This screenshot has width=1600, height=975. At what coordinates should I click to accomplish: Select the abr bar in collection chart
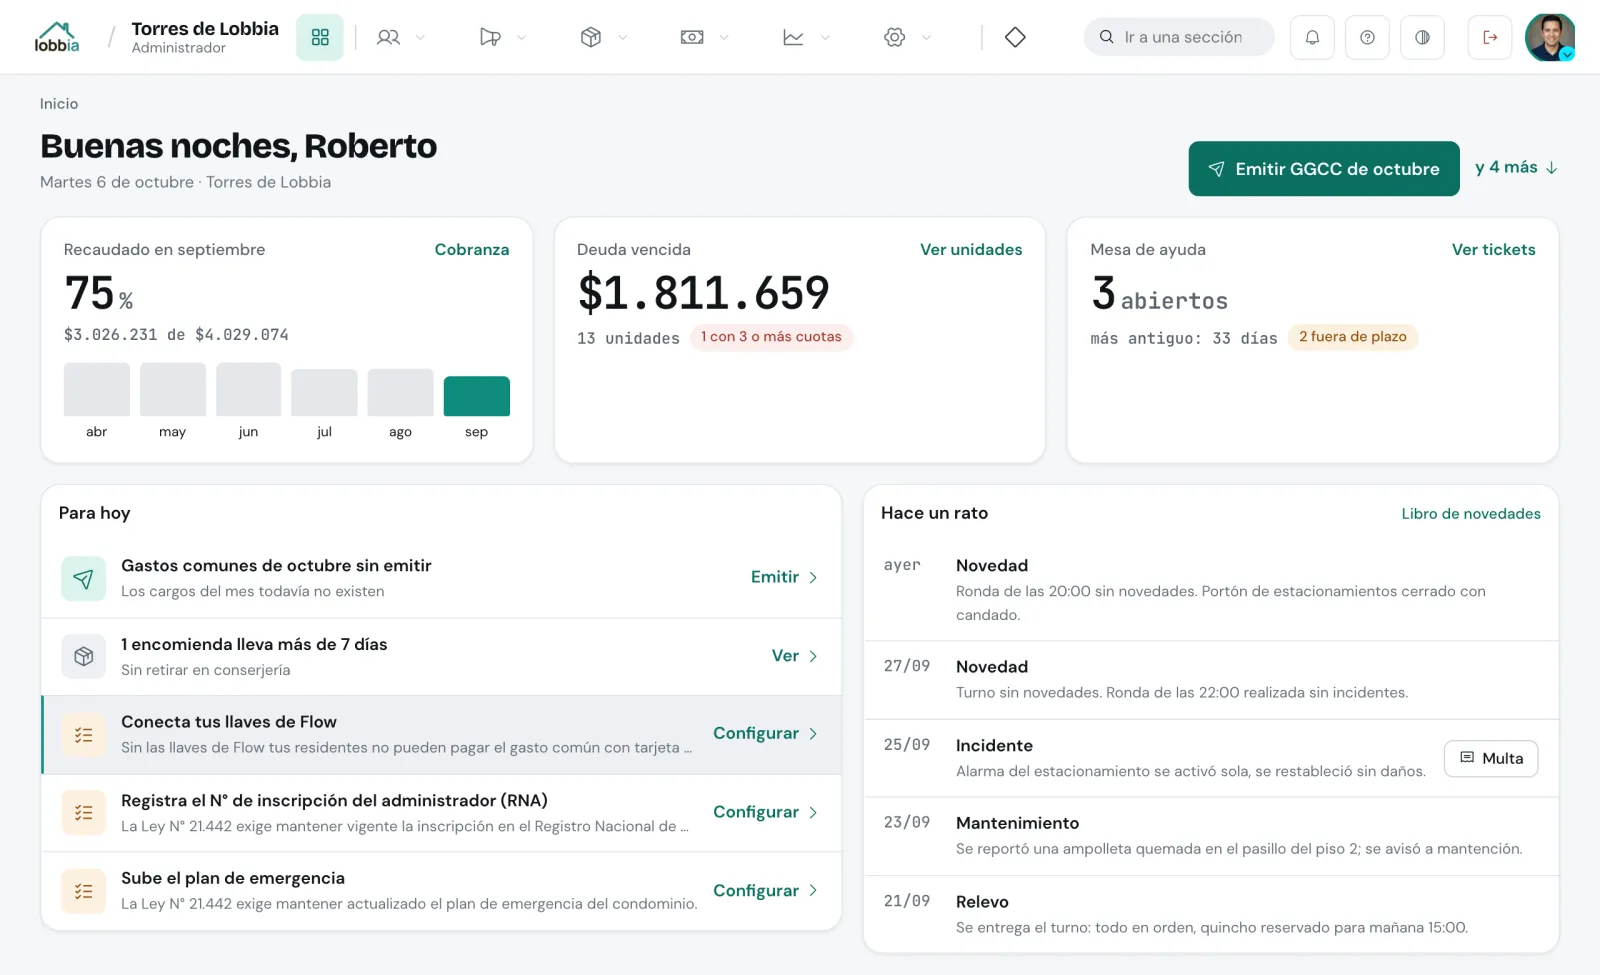(x=96, y=389)
